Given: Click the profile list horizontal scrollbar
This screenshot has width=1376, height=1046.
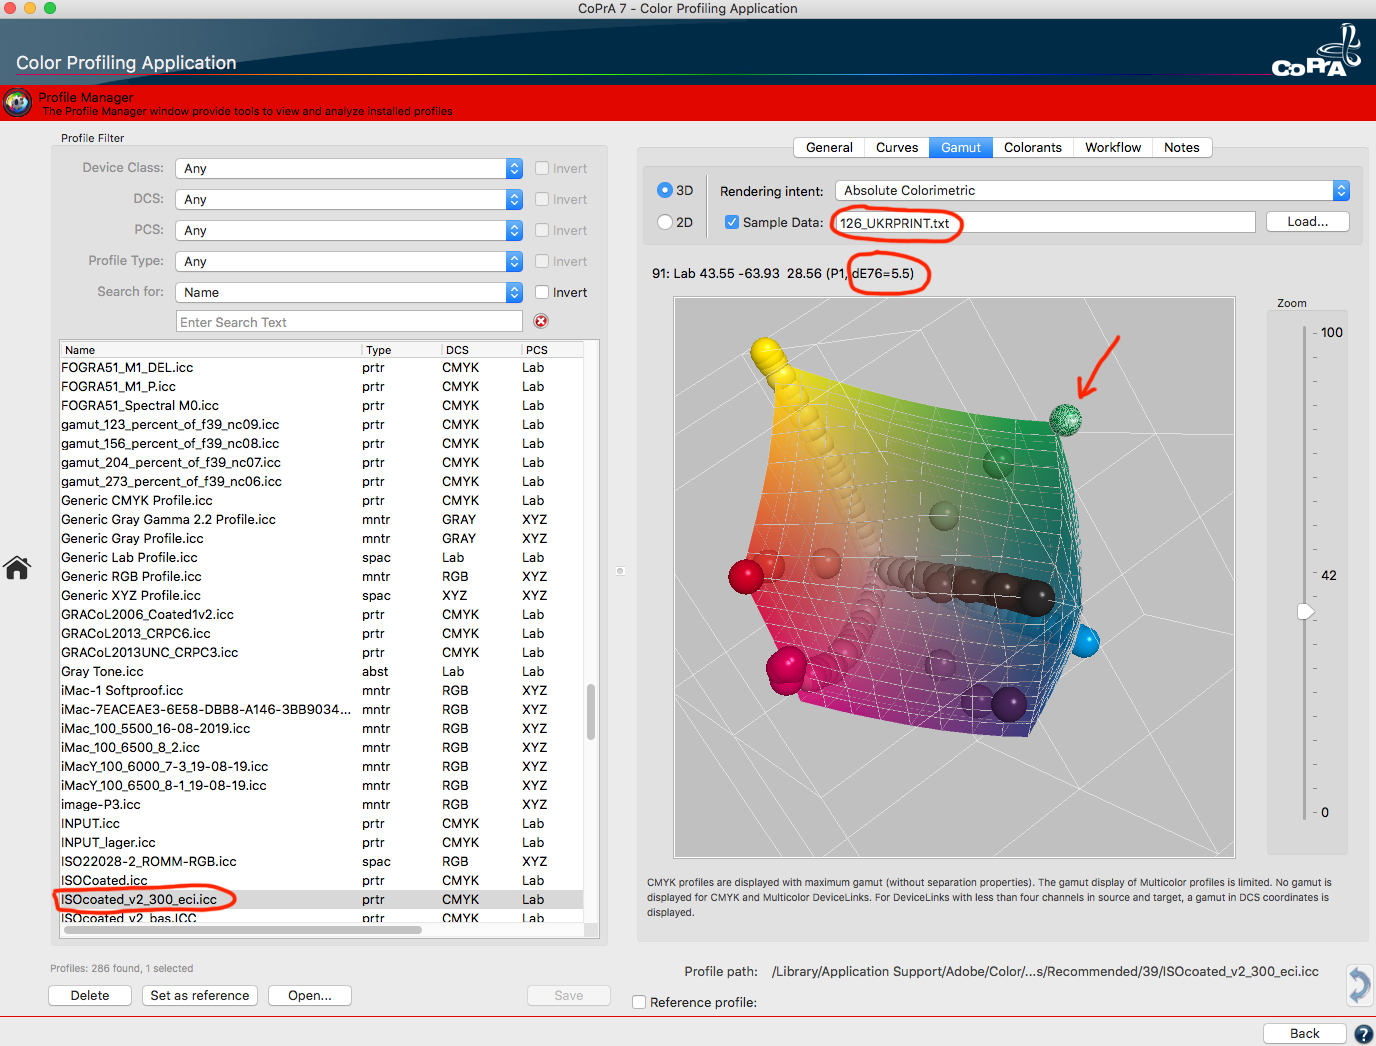Looking at the screenshot, I should [x=242, y=930].
